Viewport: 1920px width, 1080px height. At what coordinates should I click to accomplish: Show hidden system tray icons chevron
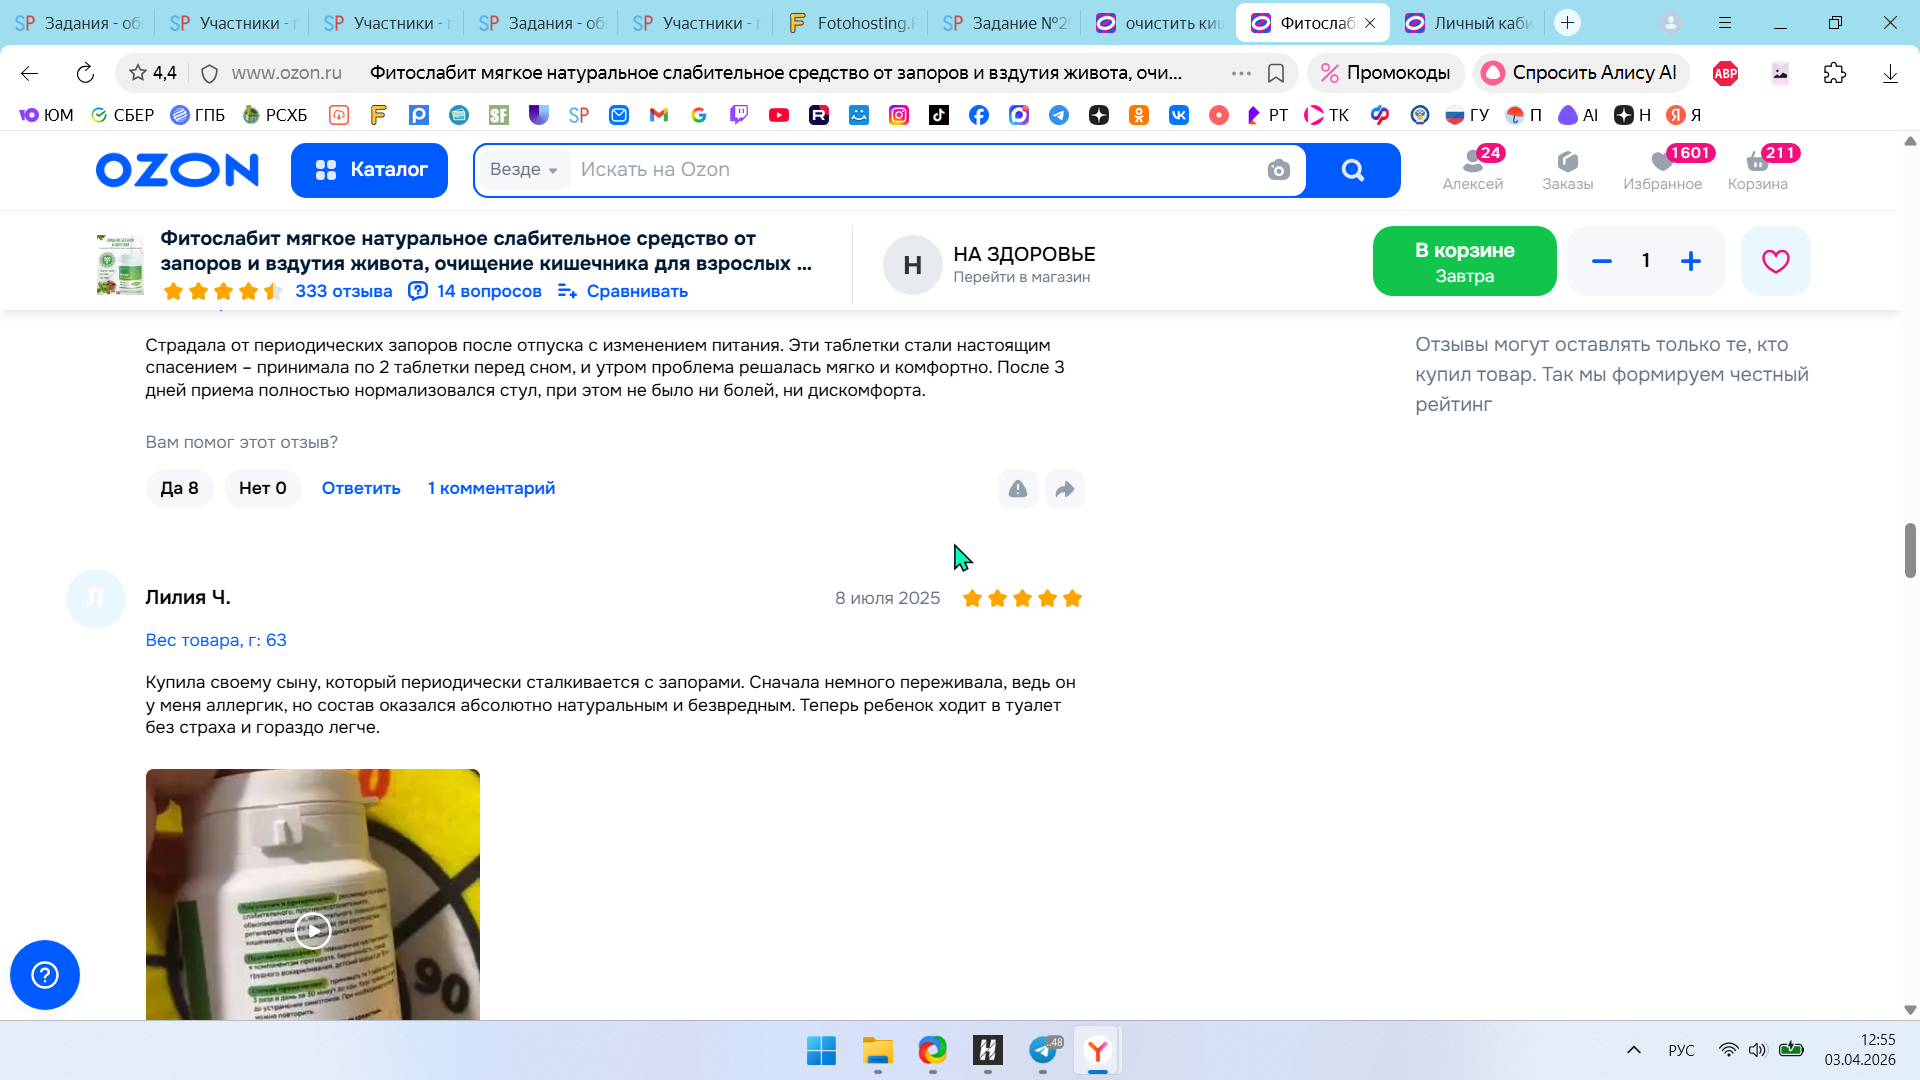click(1633, 1050)
